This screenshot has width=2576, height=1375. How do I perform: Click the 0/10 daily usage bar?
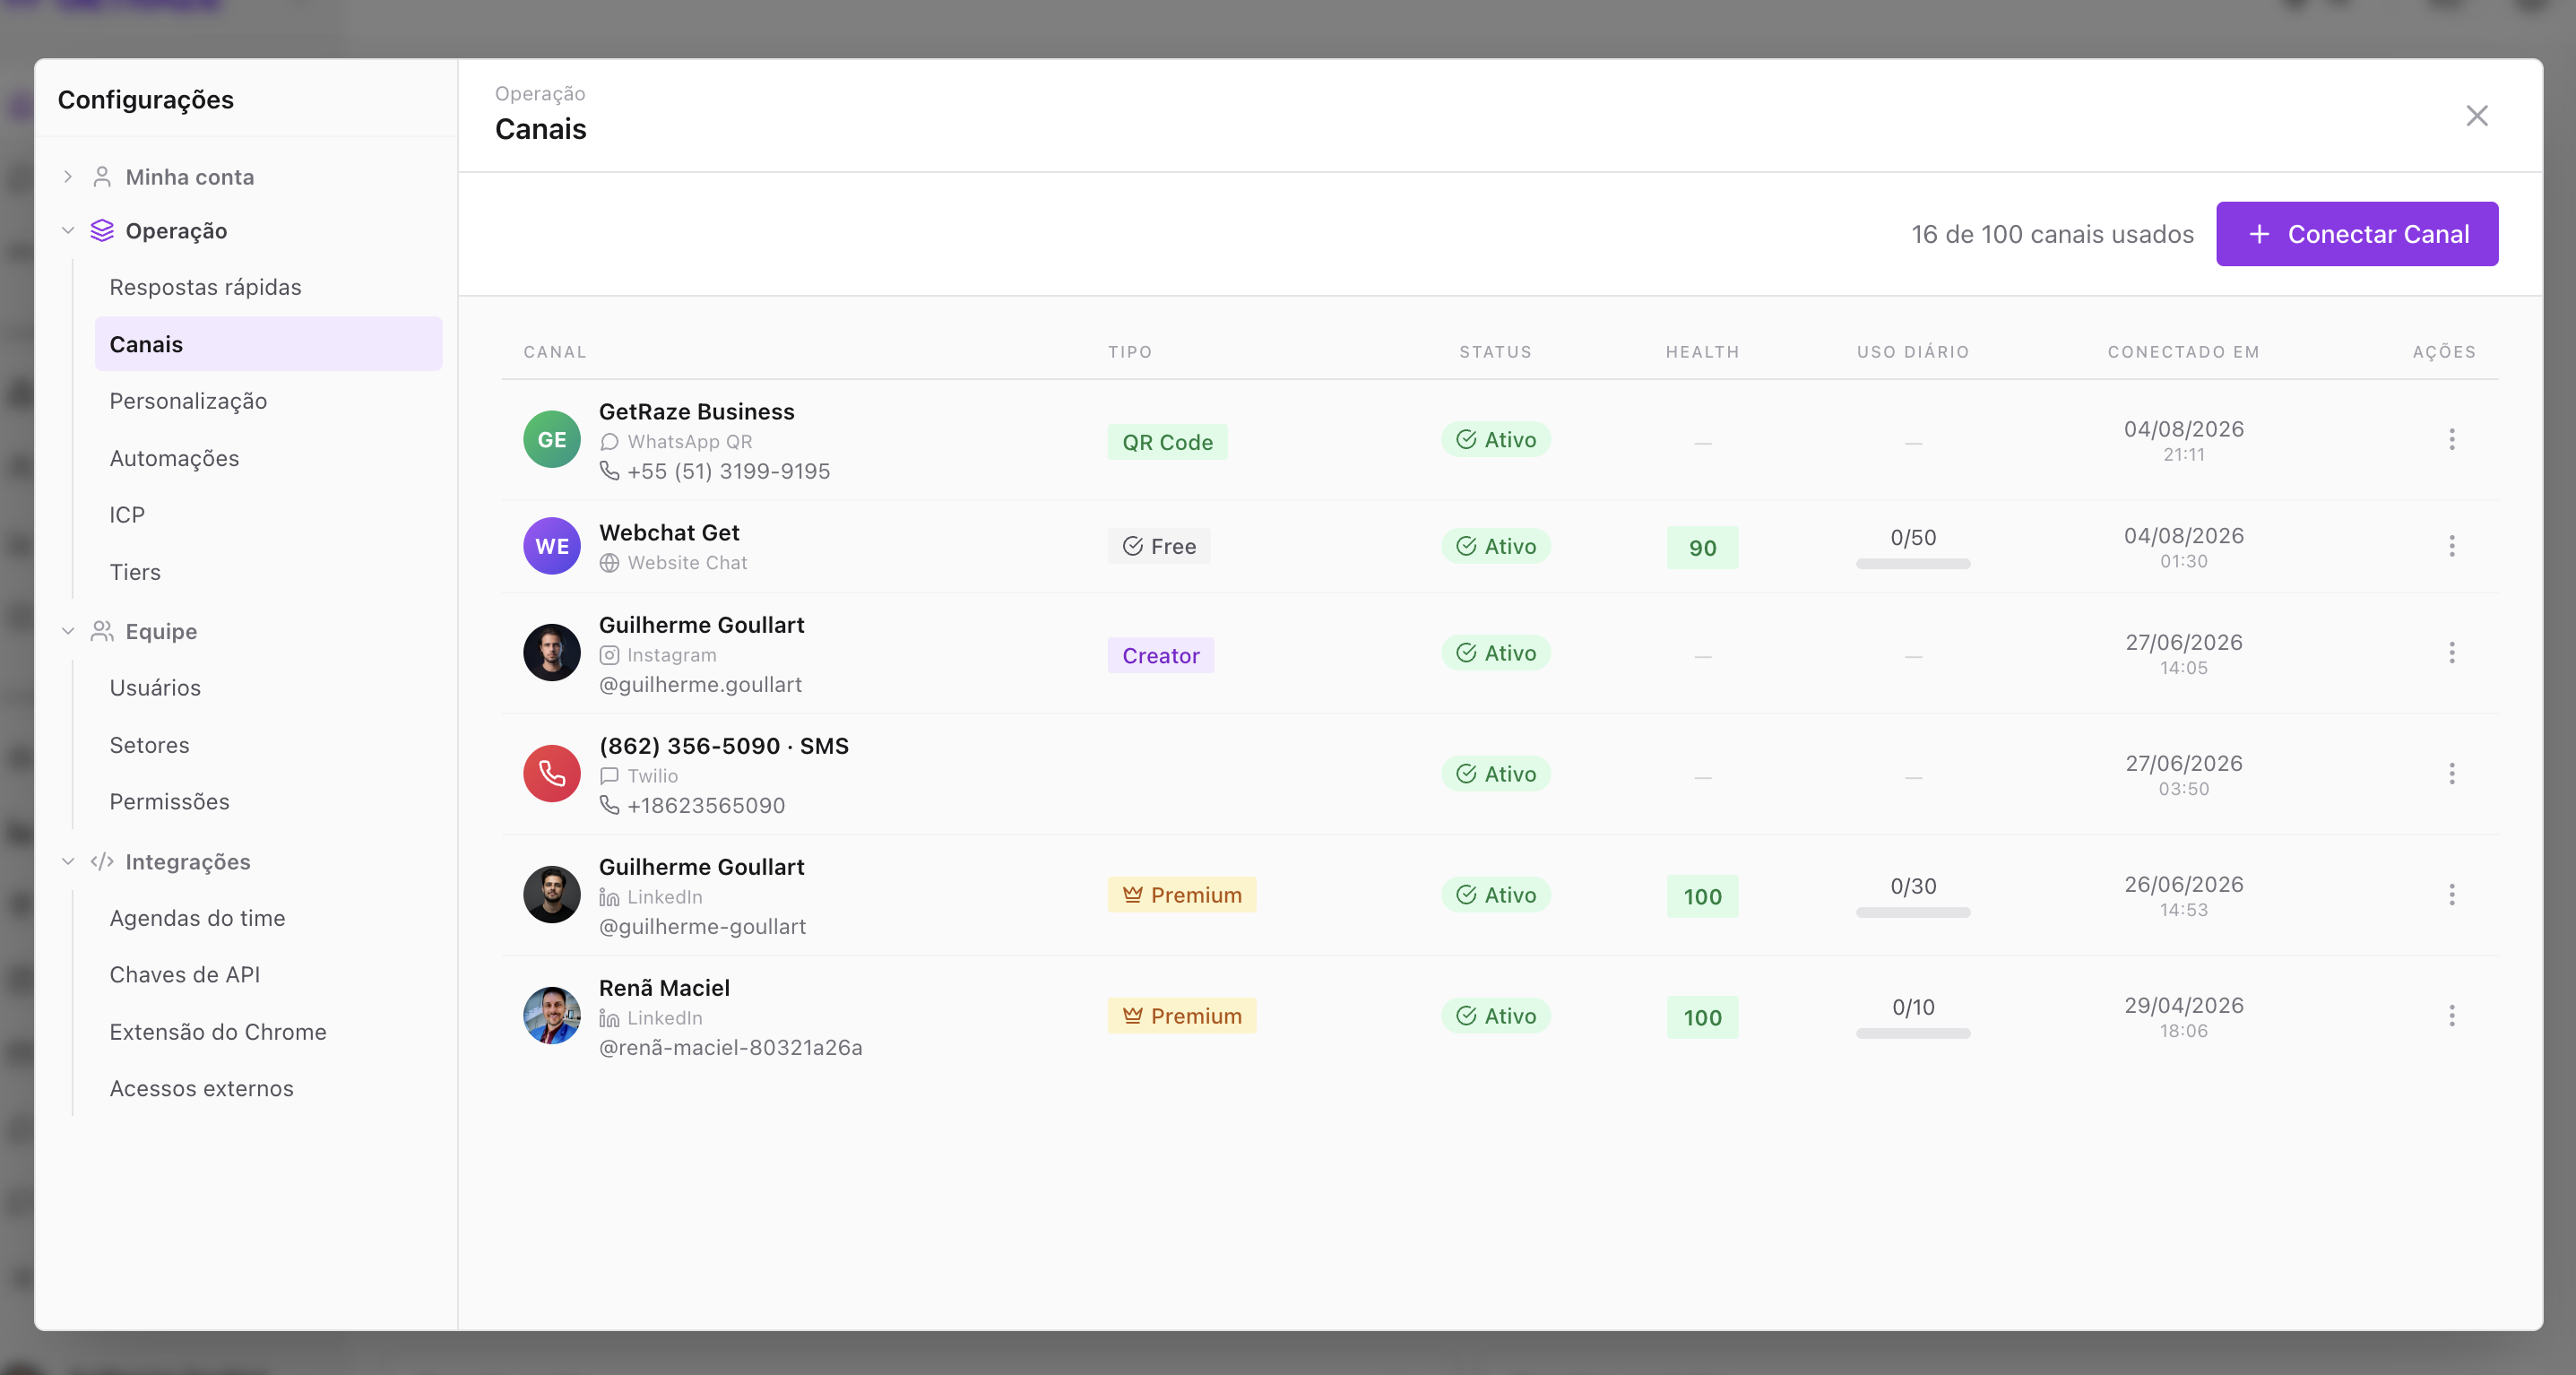click(x=1912, y=1034)
